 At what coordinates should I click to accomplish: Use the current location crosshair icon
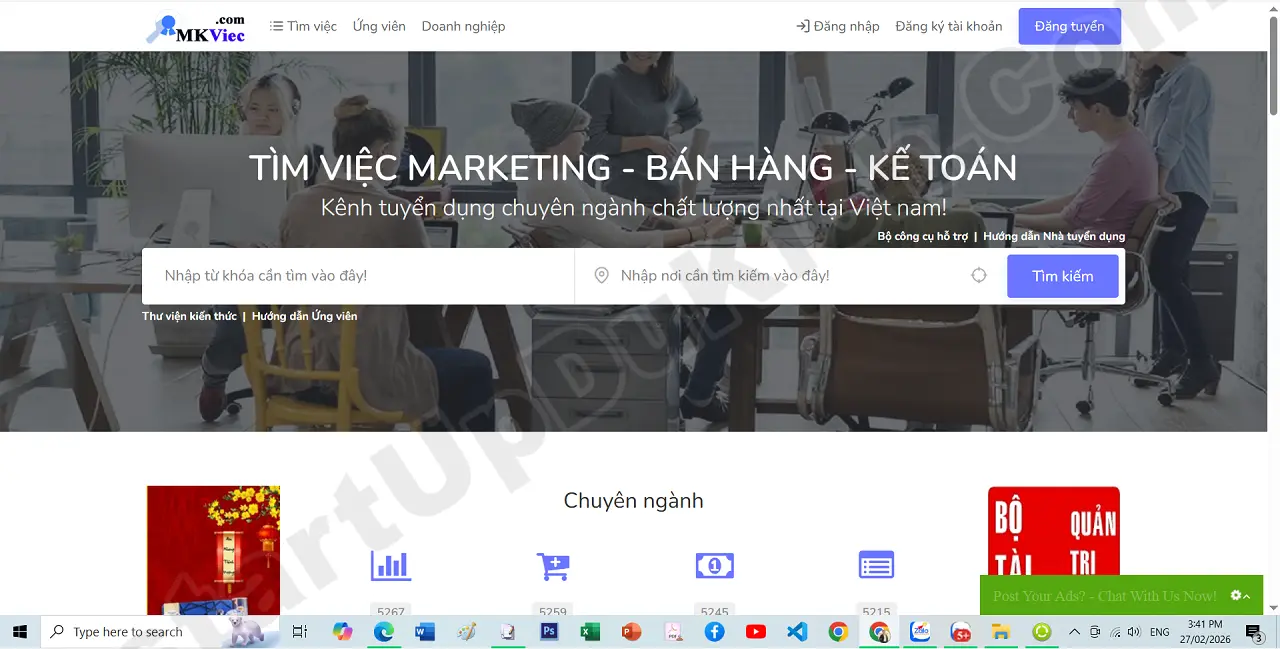point(979,276)
